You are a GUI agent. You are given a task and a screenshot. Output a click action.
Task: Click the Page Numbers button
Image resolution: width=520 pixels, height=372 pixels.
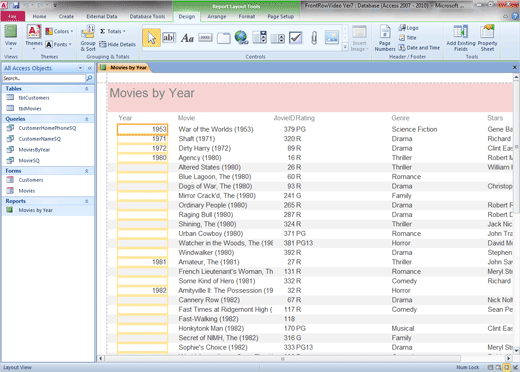click(x=385, y=38)
